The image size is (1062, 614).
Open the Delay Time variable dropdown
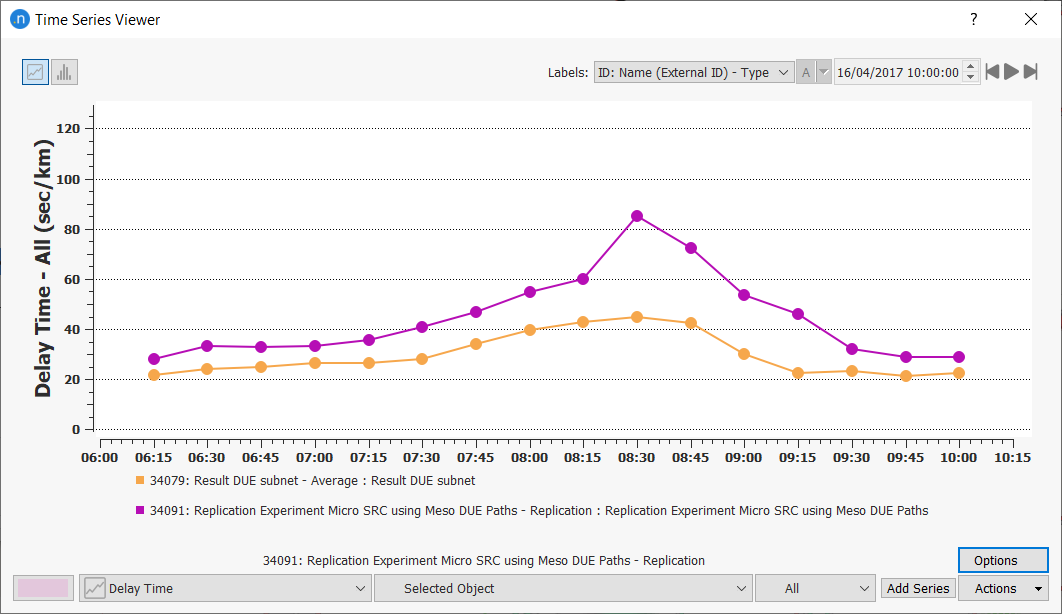pyautogui.click(x=226, y=589)
